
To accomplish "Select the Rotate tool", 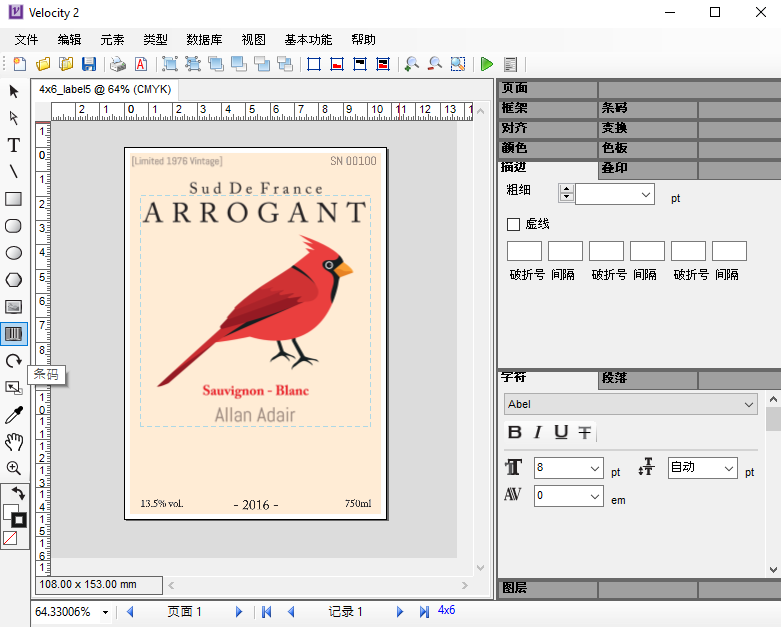I will [x=14, y=361].
